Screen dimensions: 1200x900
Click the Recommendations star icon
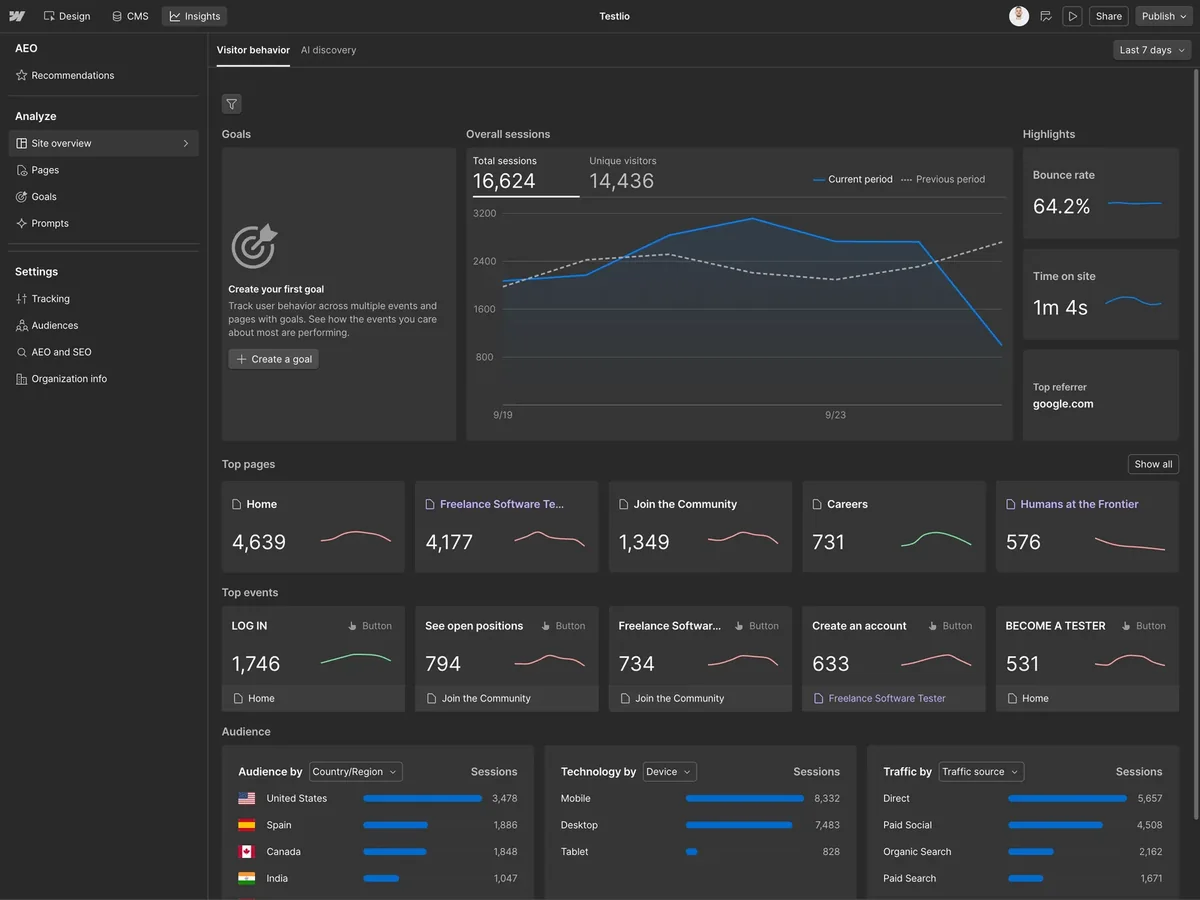coord(22,75)
